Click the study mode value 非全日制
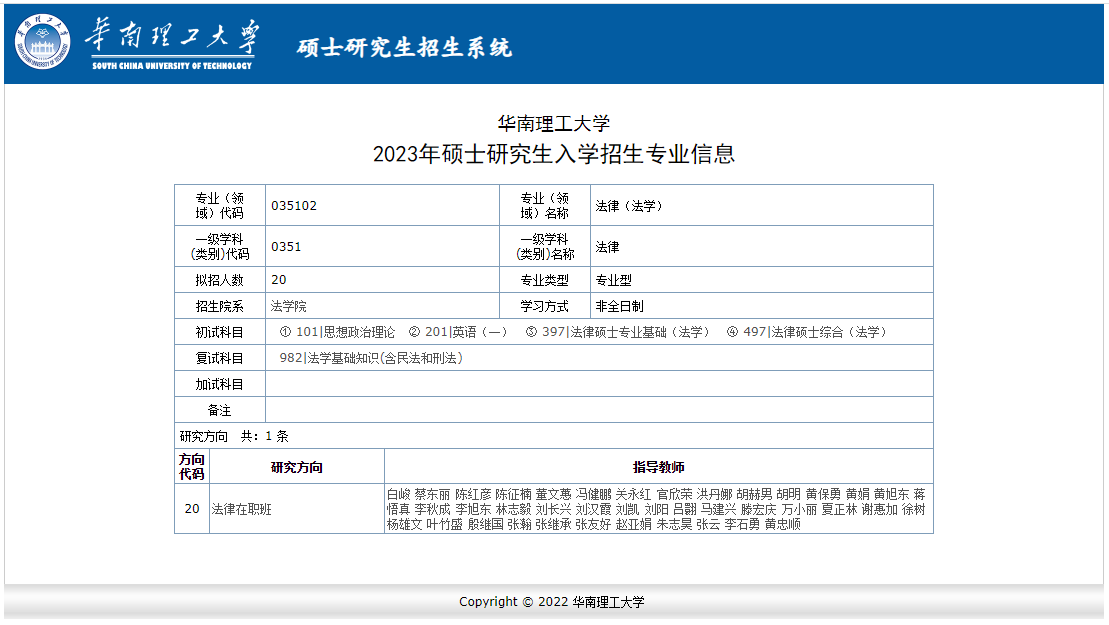The image size is (1109, 625). tap(620, 306)
